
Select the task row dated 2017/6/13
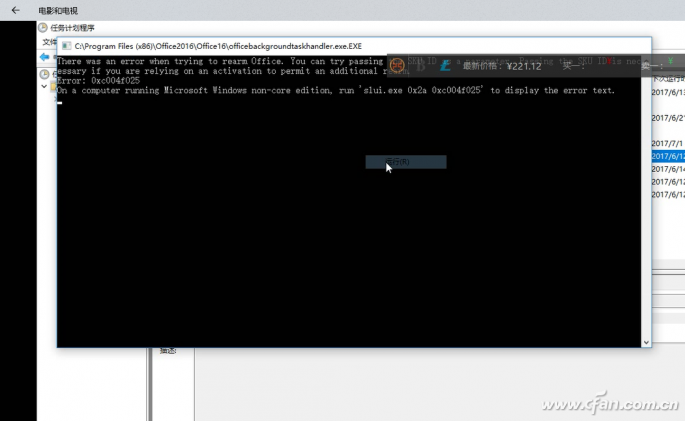pyautogui.click(x=668, y=93)
